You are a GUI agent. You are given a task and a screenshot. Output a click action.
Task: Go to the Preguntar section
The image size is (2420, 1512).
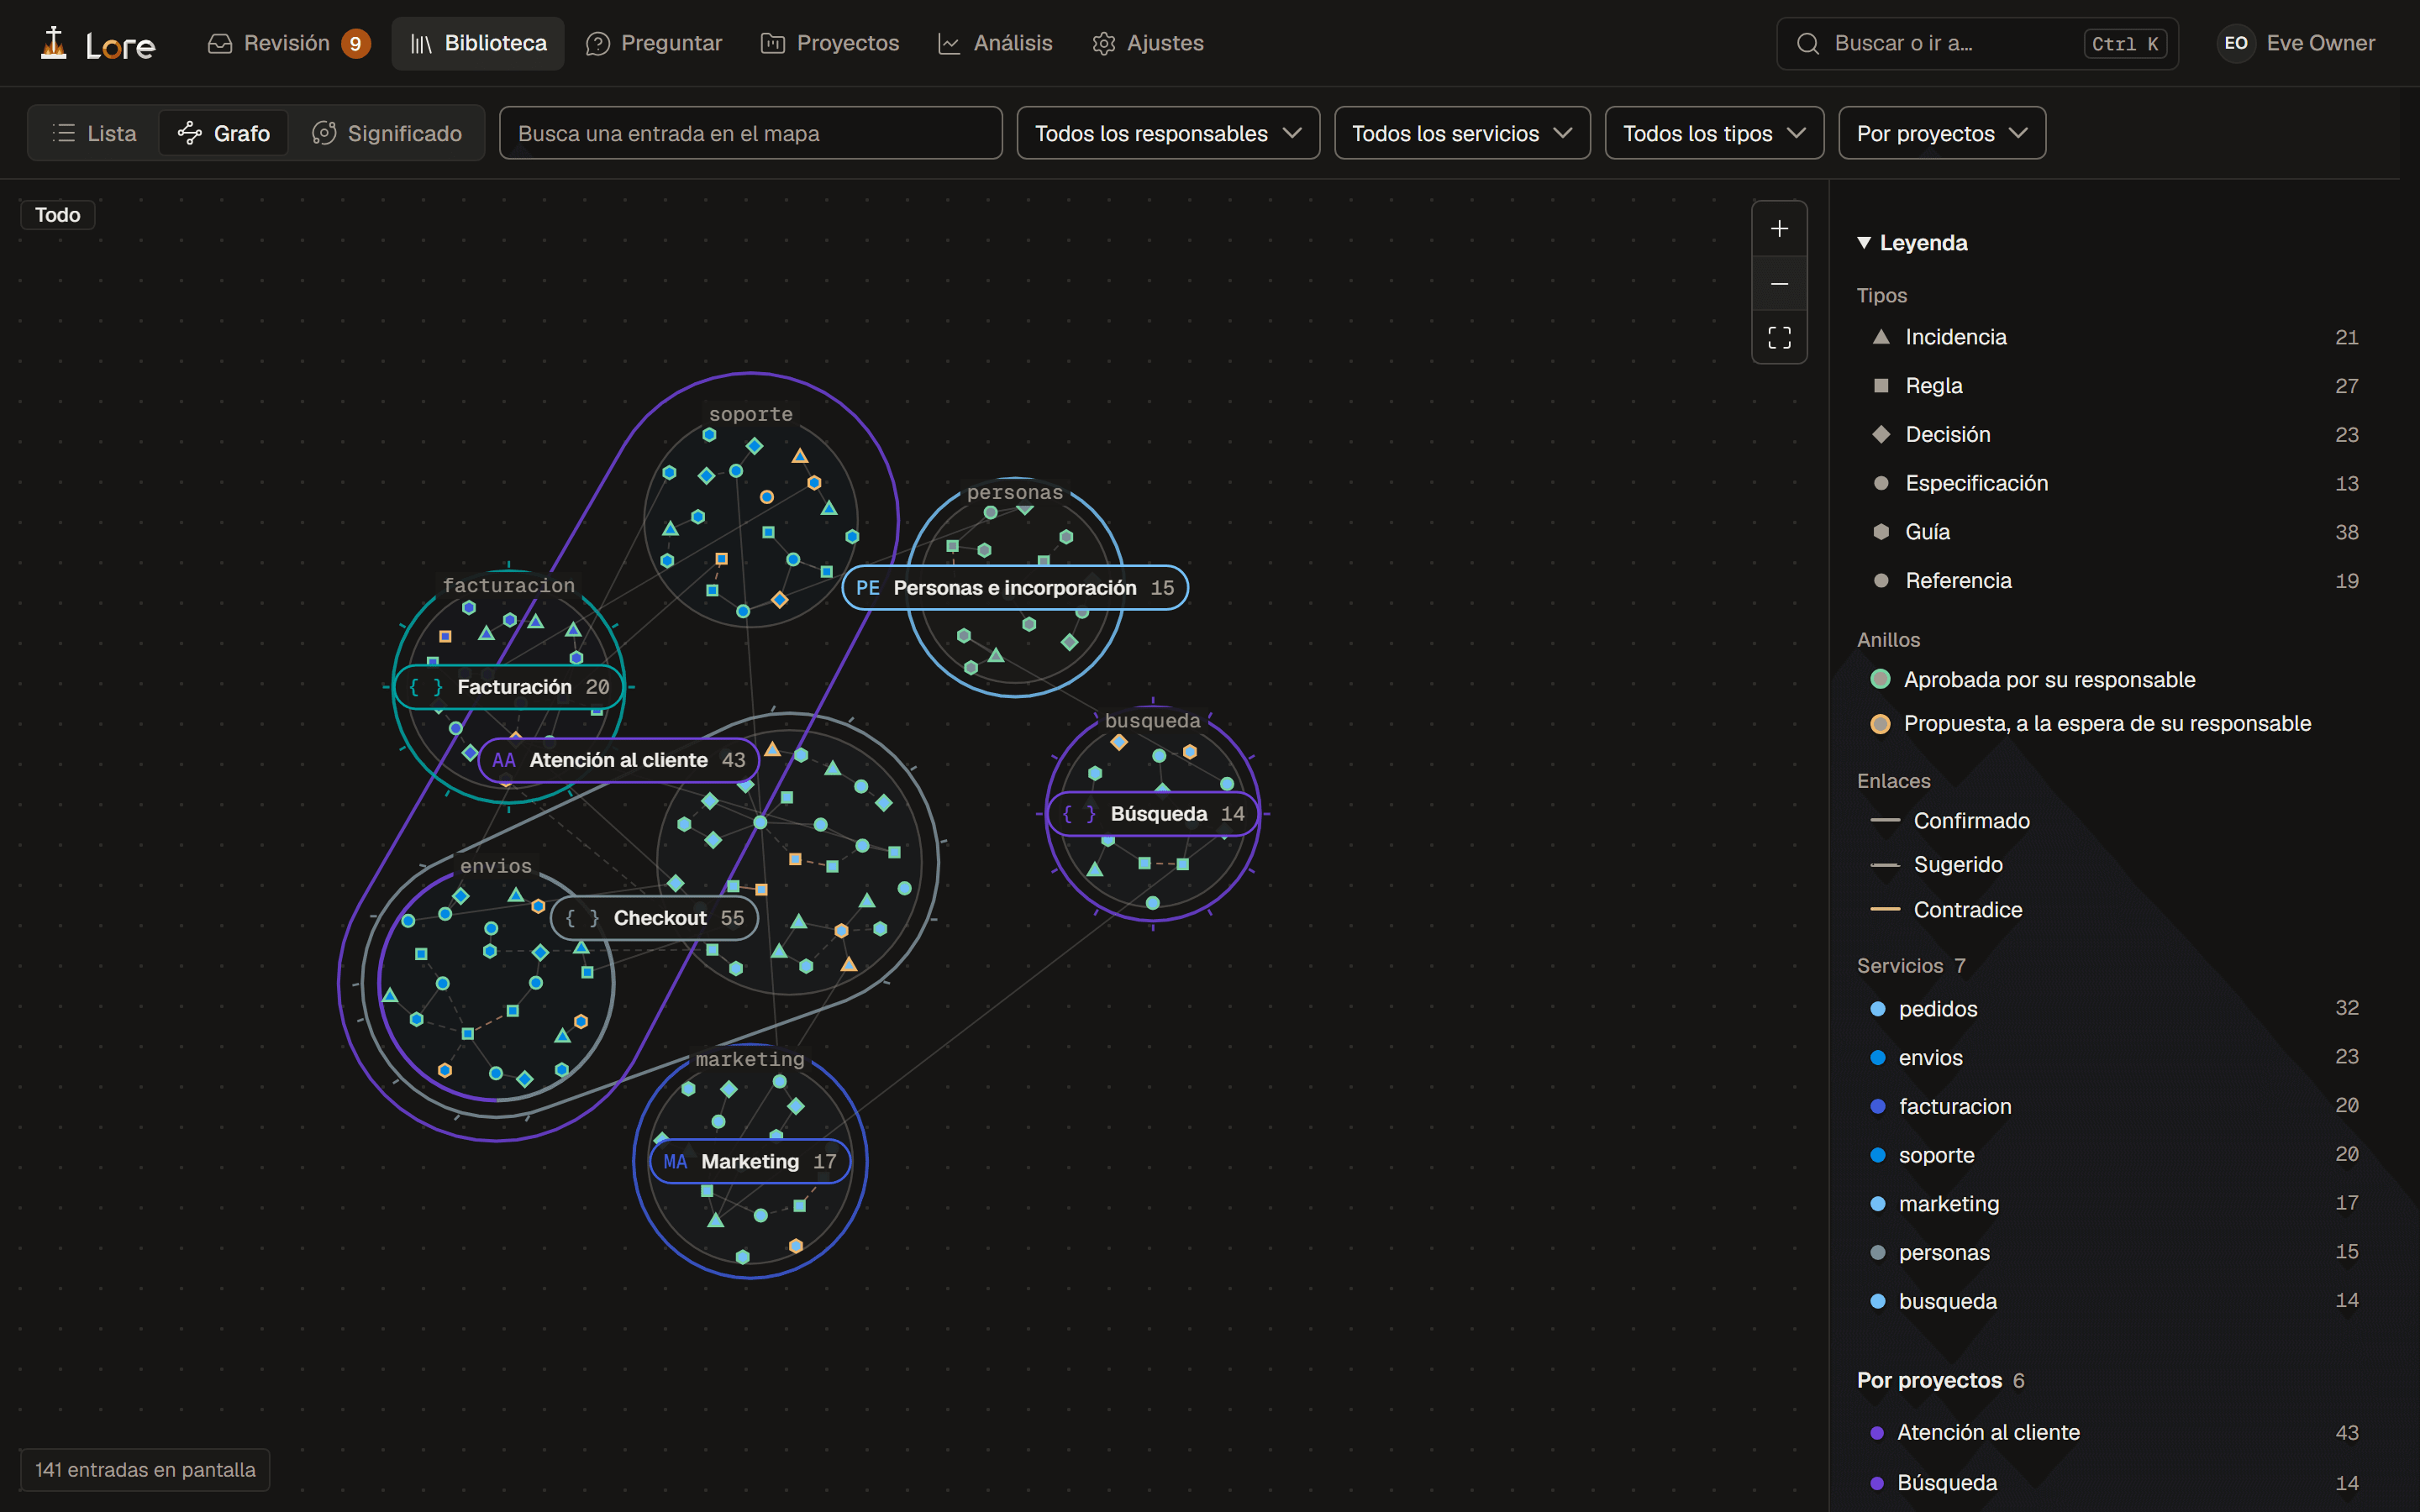coord(654,43)
